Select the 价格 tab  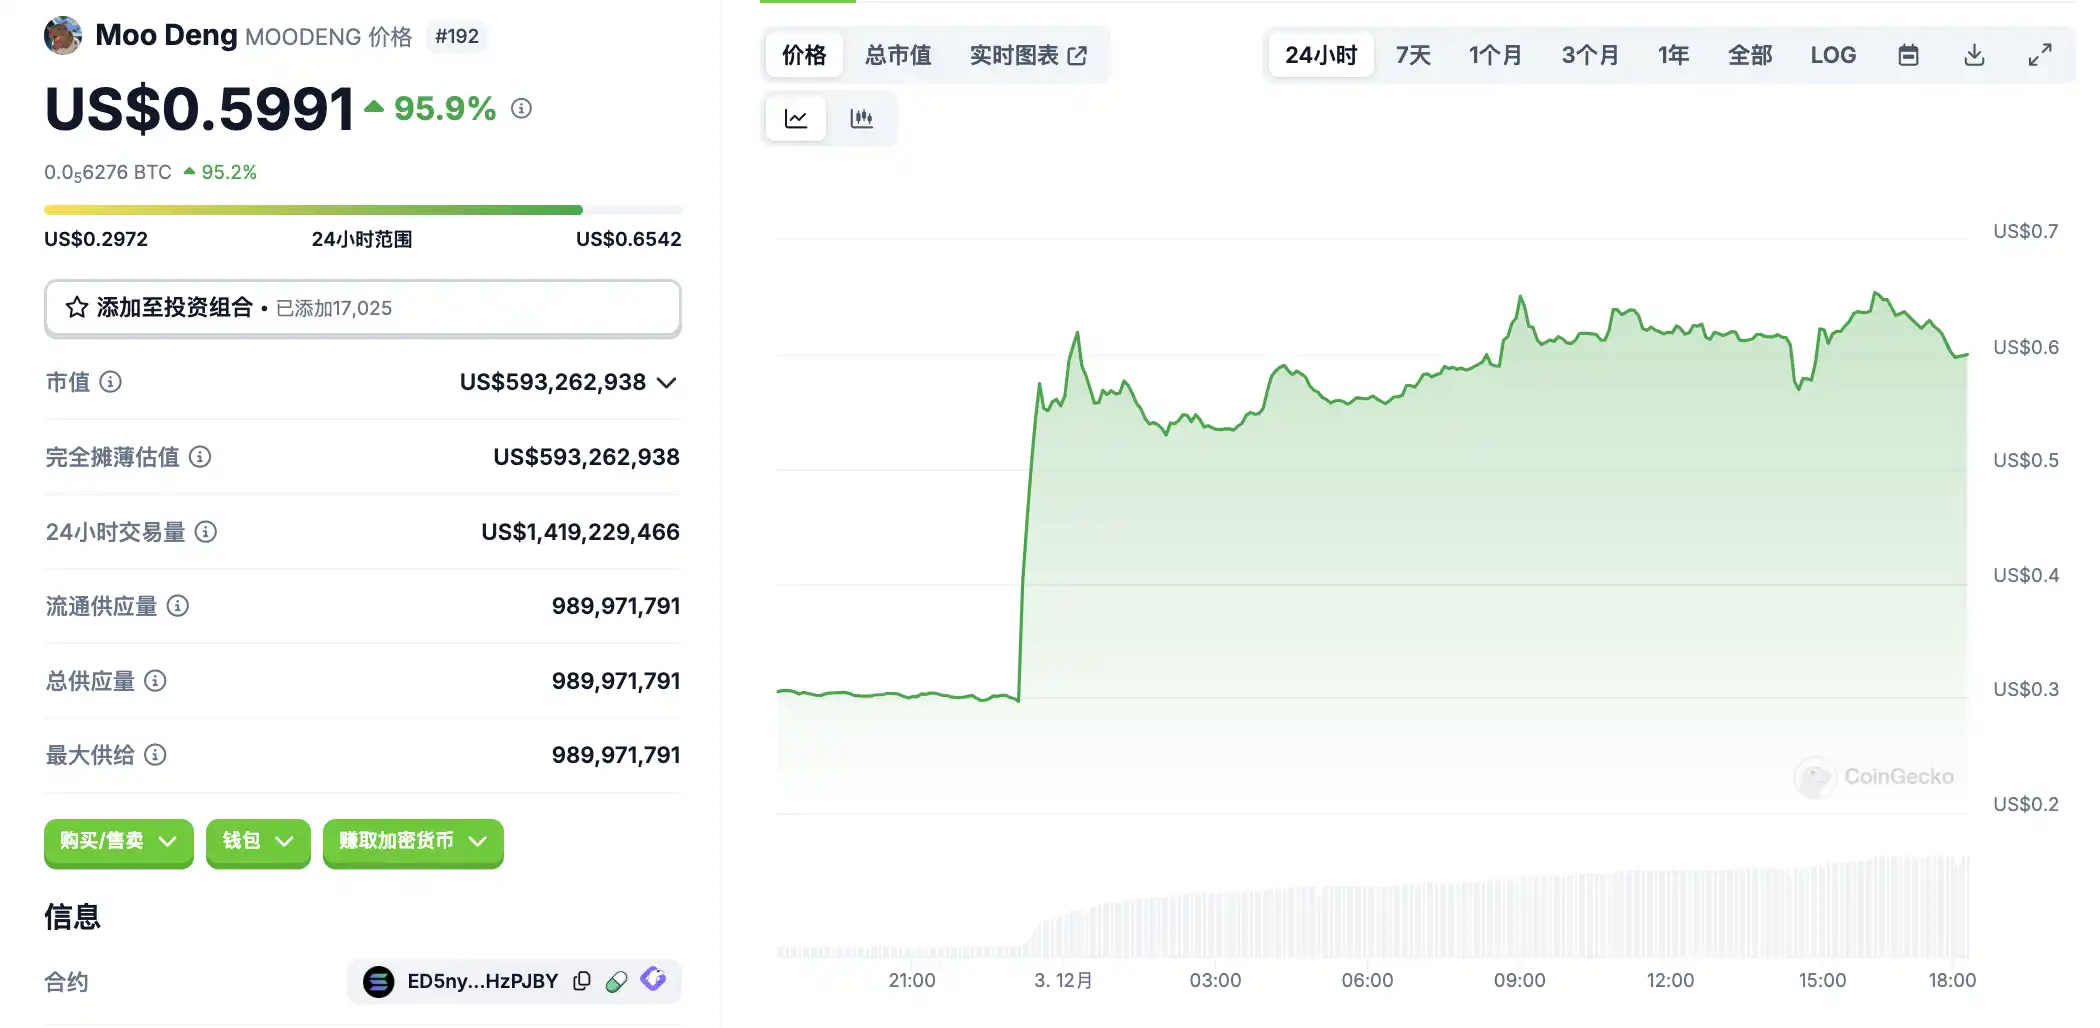(x=804, y=55)
